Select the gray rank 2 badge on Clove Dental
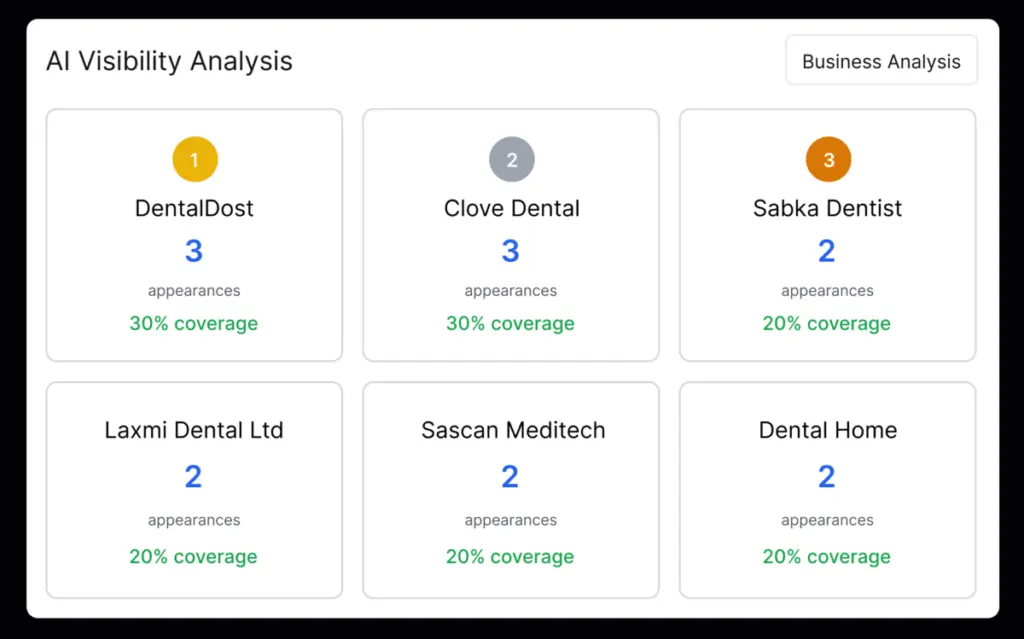The image size is (1024, 639). pyautogui.click(x=511, y=158)
